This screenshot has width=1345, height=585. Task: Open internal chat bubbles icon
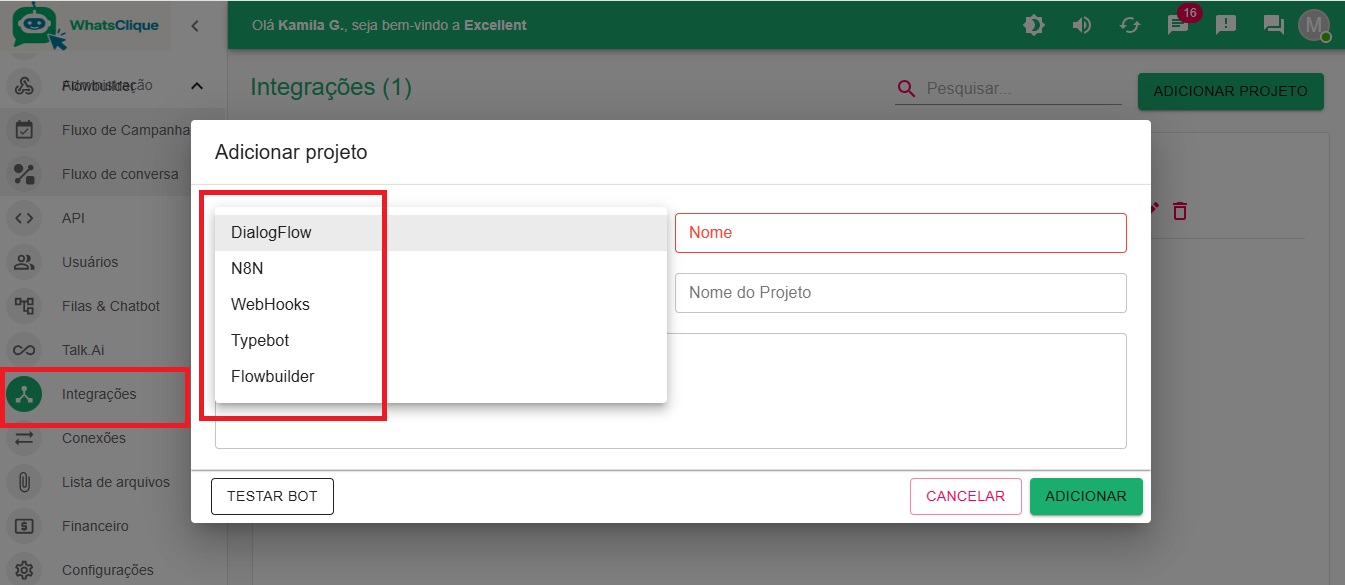point(1273,25)
